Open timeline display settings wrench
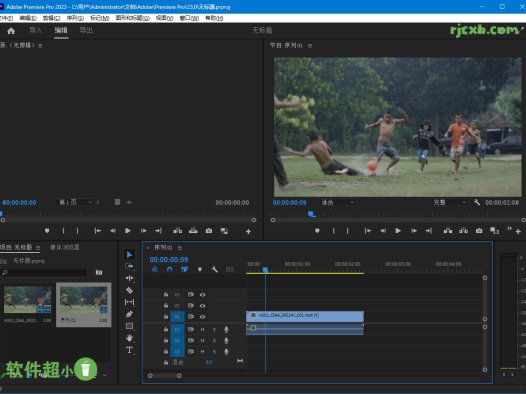Screen dimensions: 526x394 pos(214,269)
